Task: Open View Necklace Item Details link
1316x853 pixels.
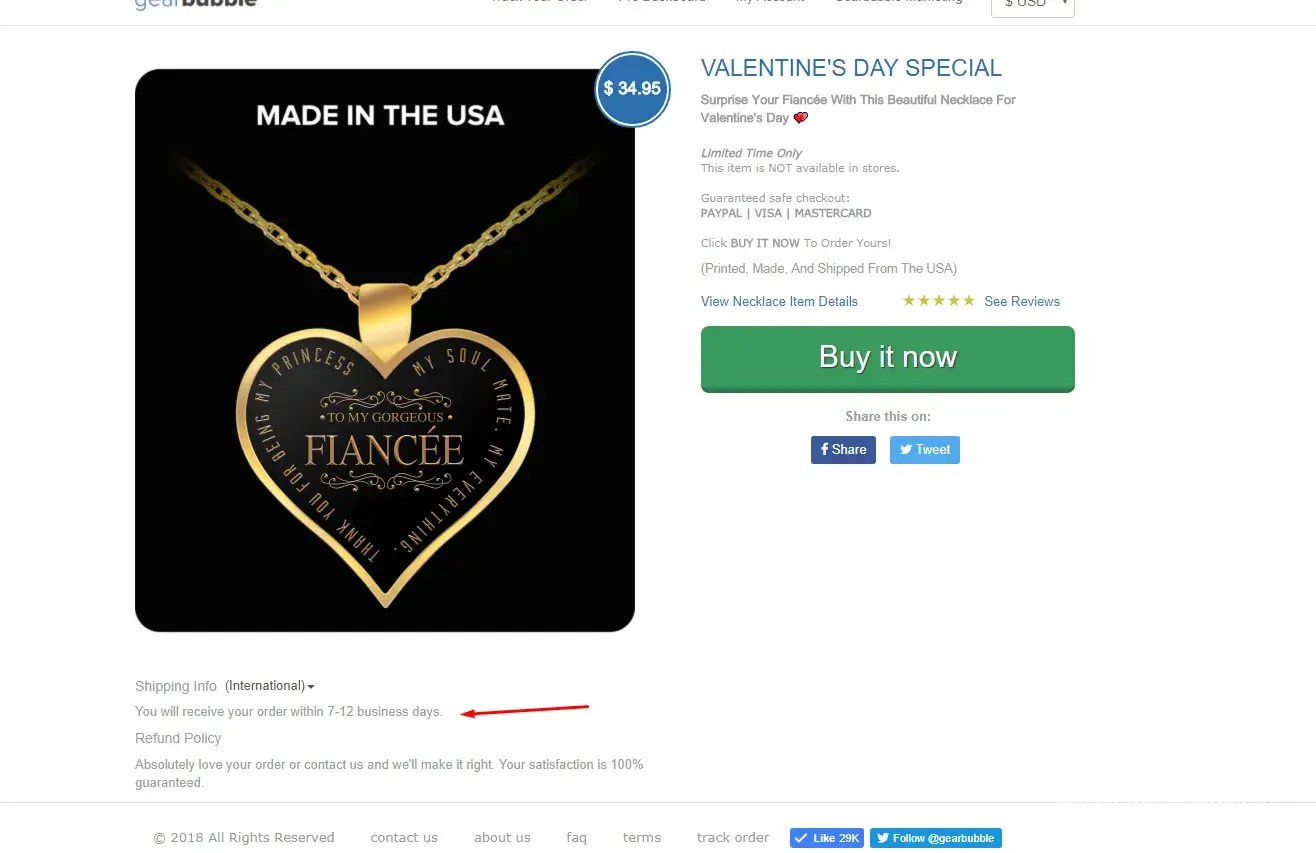Action: pos(779,301)
